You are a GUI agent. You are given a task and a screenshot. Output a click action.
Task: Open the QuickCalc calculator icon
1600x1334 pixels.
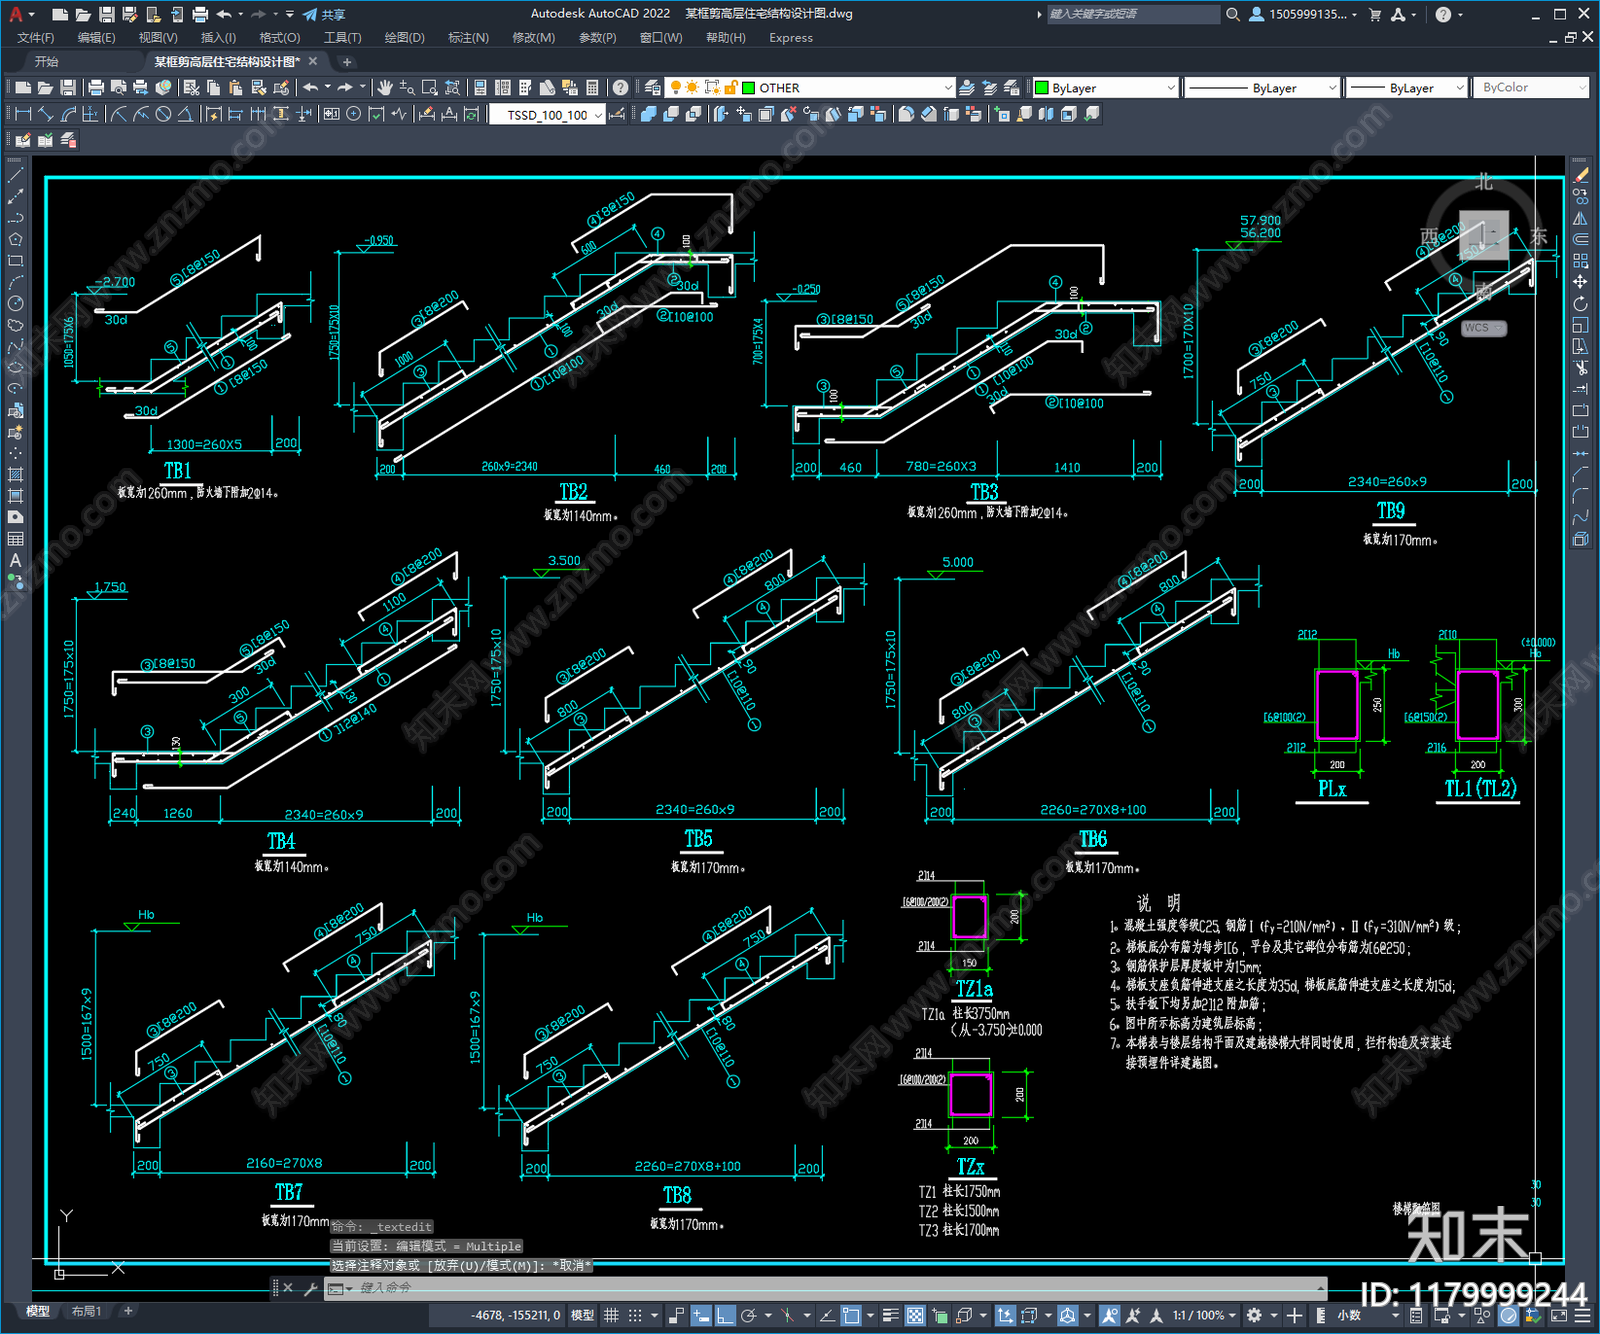(592, 88)
